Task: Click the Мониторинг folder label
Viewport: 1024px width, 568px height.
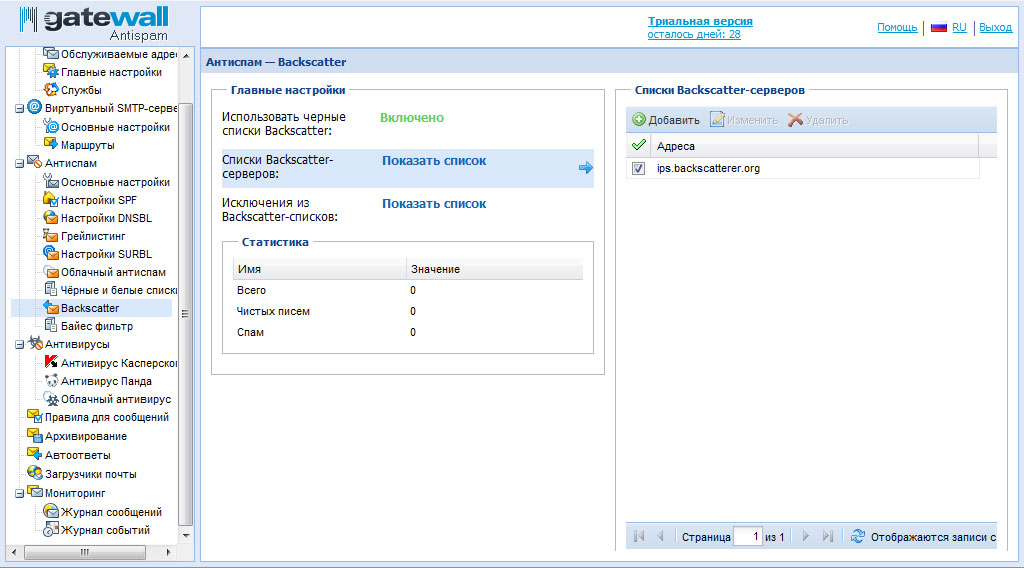Action: coord(74,493)
